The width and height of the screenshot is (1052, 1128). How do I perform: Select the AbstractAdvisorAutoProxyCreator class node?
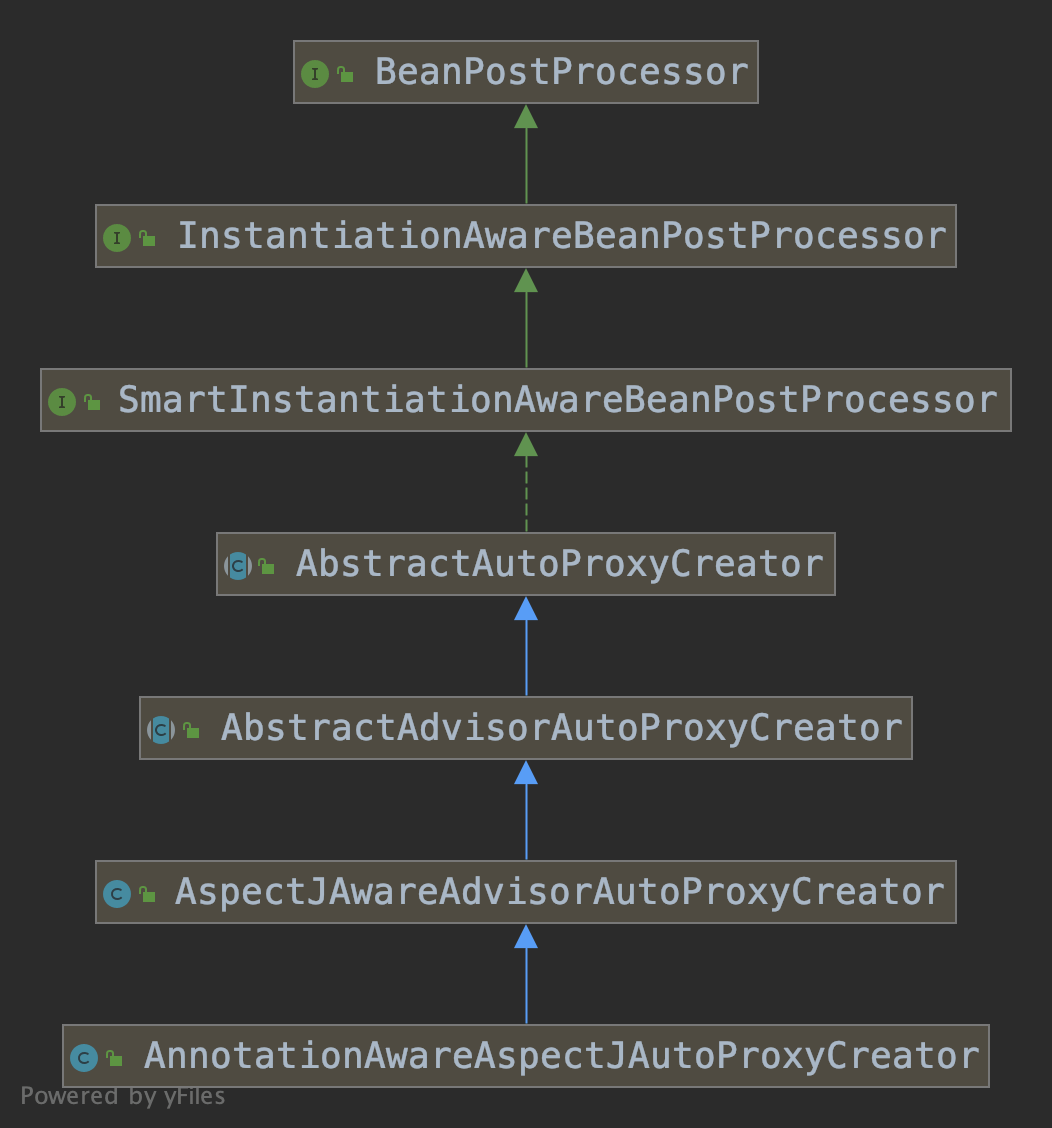pos(526,728)
